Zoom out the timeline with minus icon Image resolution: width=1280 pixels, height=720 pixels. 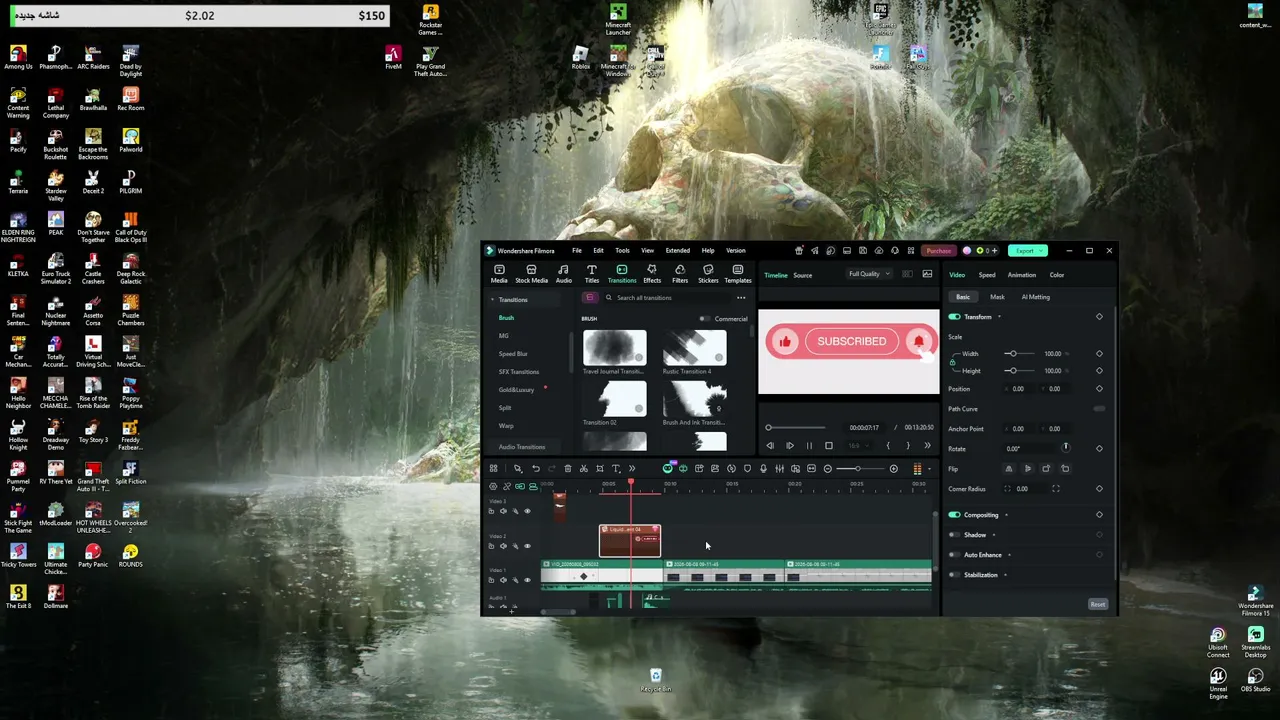tap(827, 469)
